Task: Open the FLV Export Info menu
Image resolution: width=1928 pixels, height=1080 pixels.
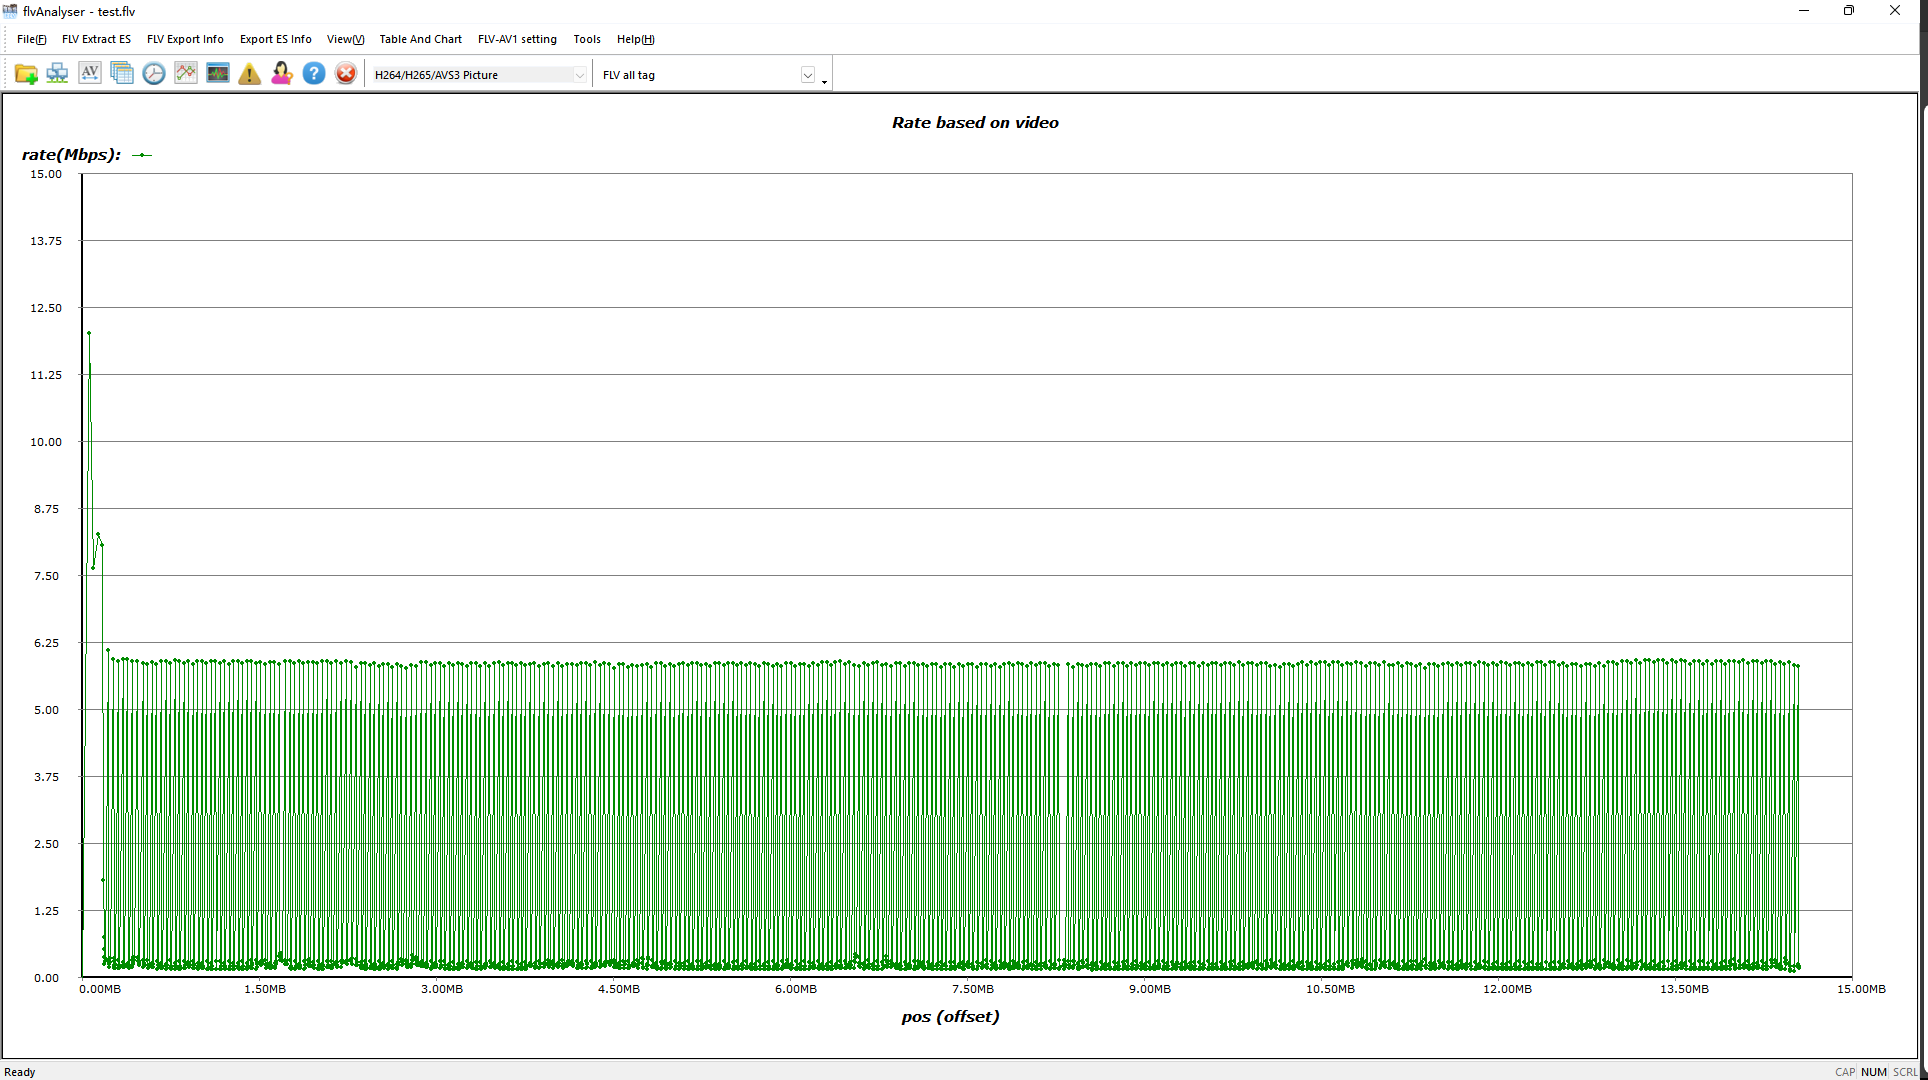Action: click(x=185, y=39)
